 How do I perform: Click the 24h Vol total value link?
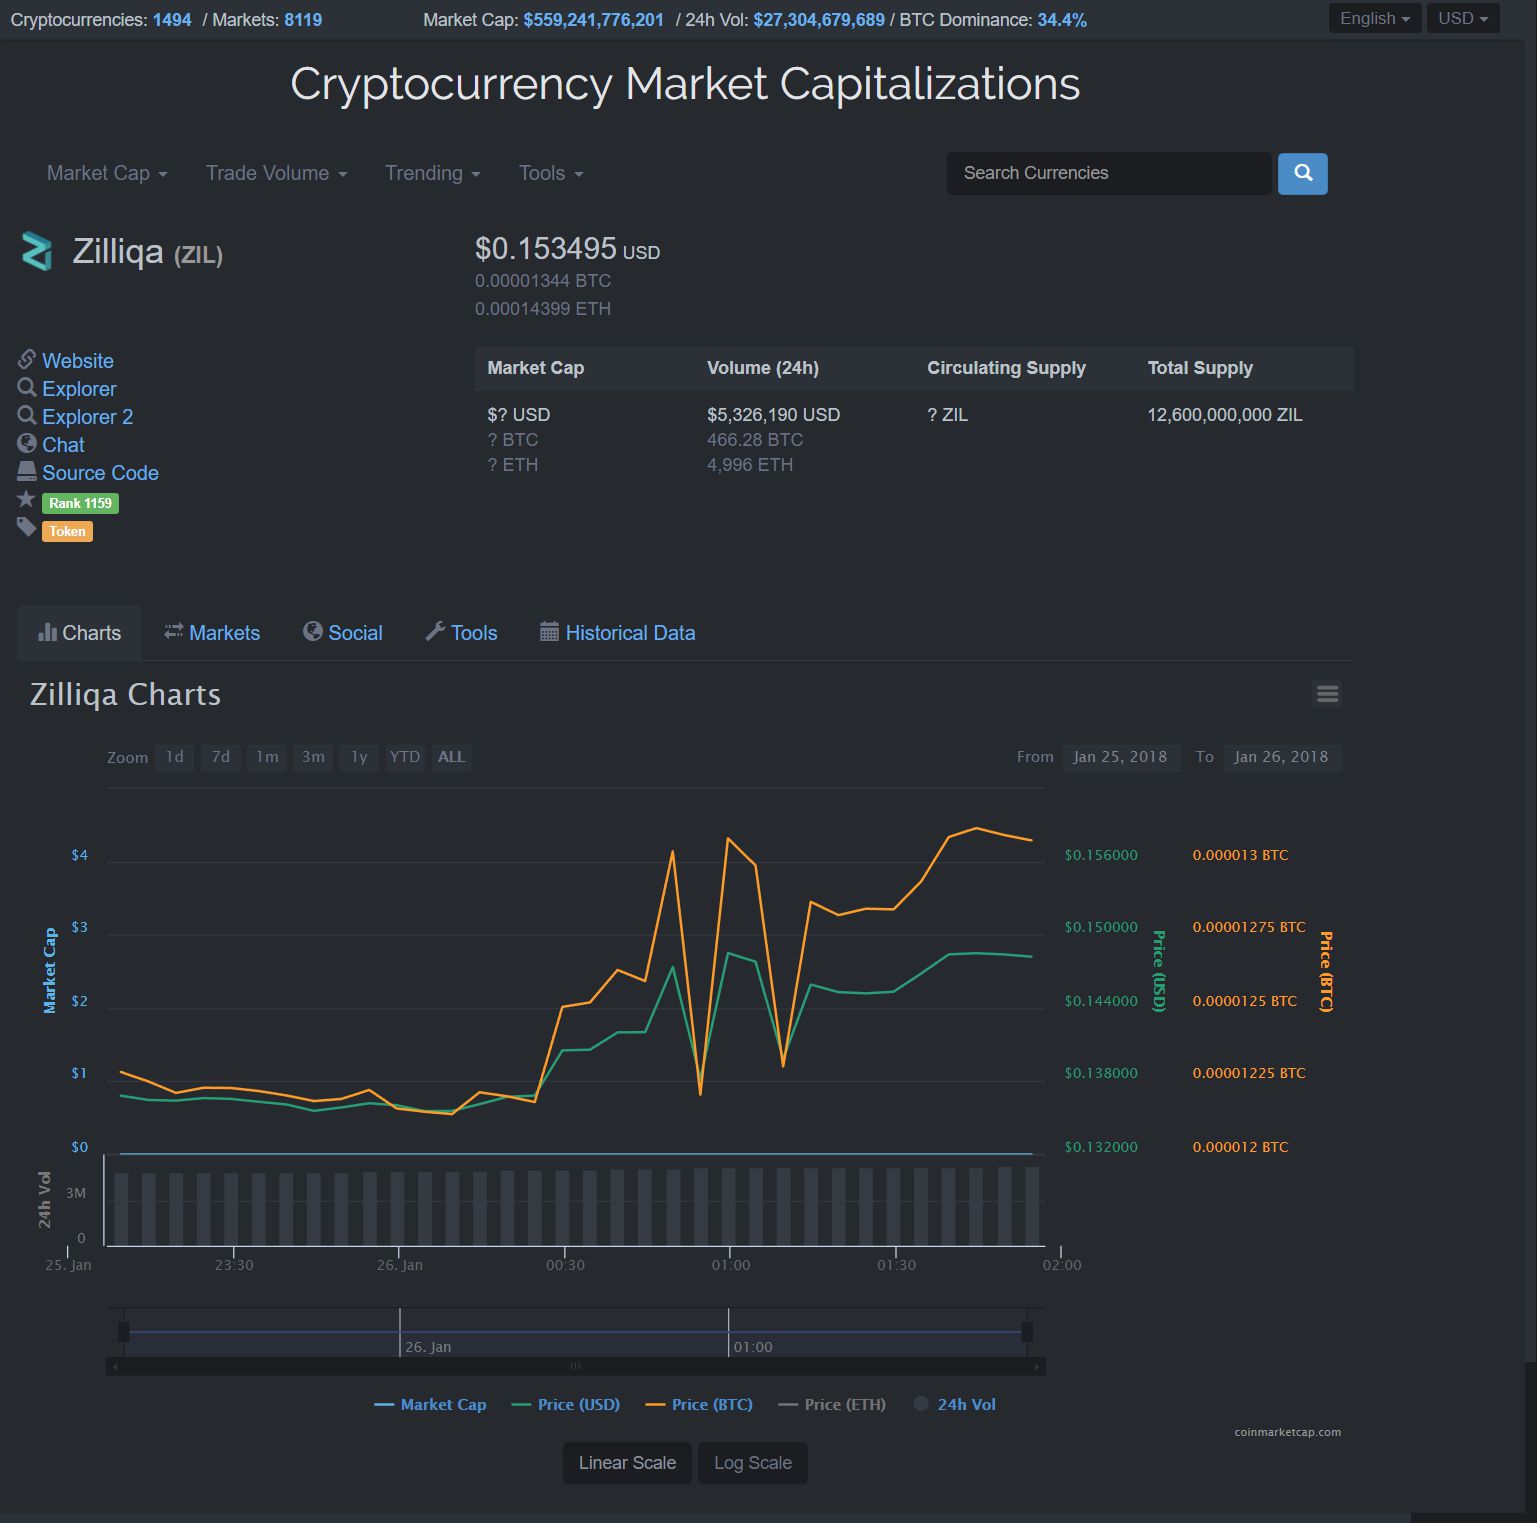[x=819, y=20]
